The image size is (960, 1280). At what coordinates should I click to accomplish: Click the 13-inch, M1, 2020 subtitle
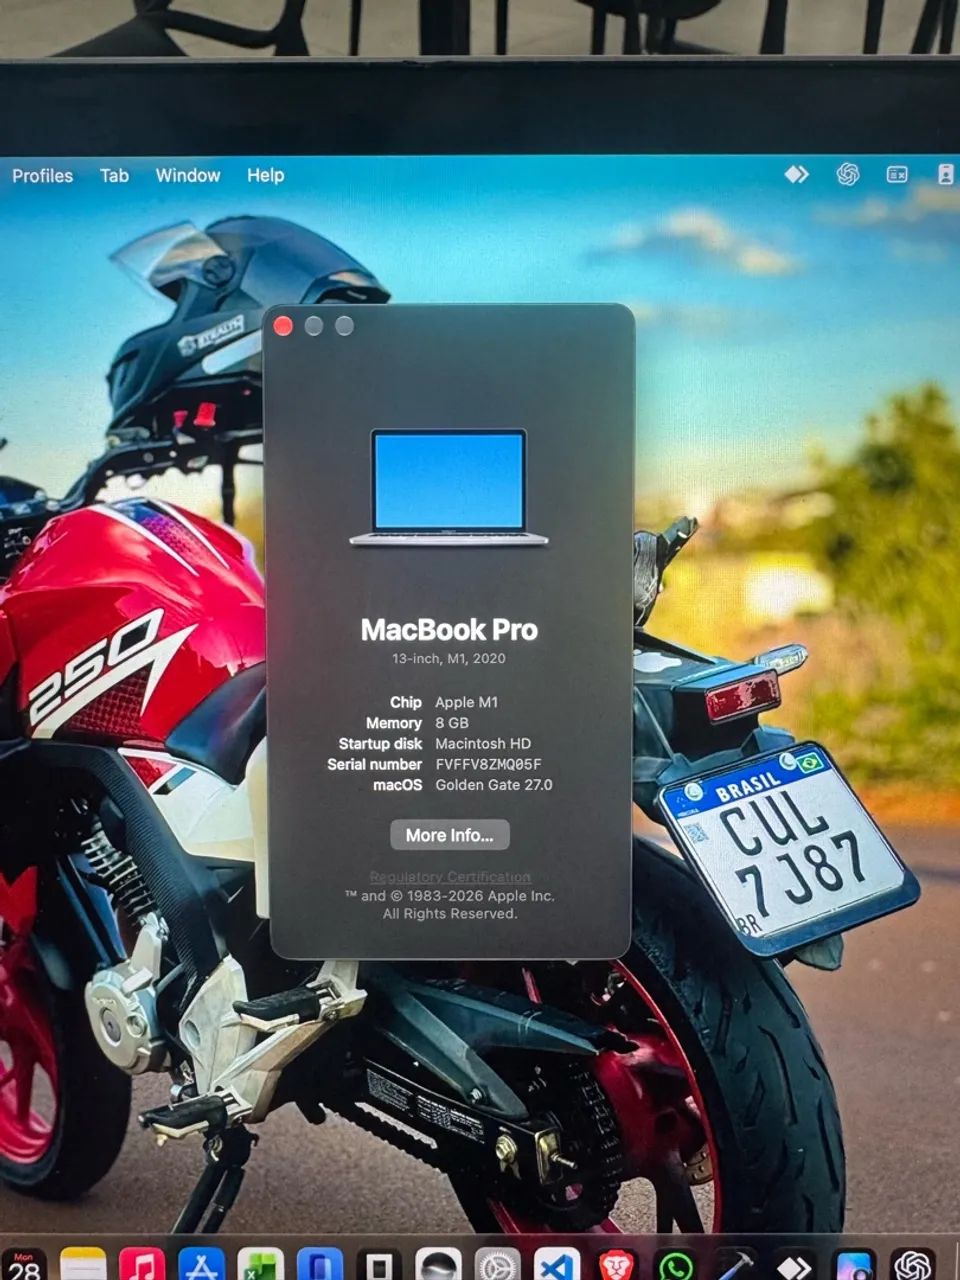[x=449, y=658]
